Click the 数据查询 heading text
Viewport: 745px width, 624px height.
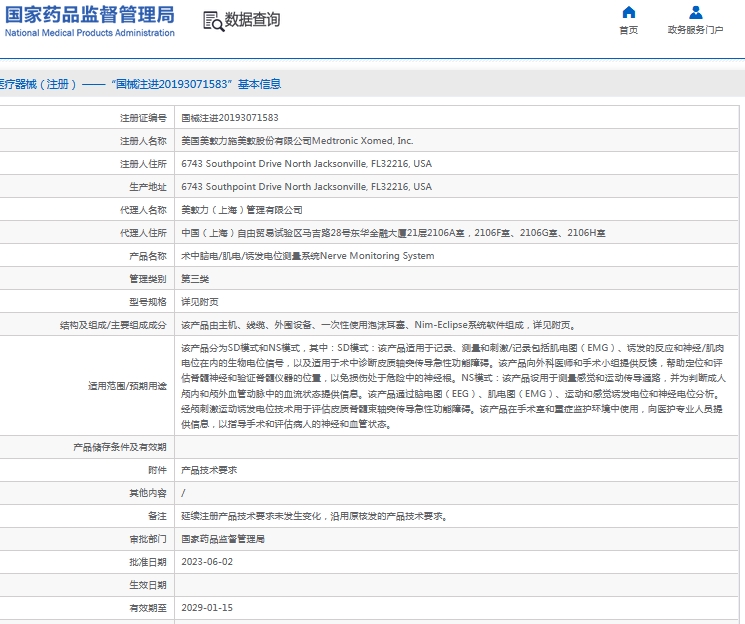tap(252, 19)
